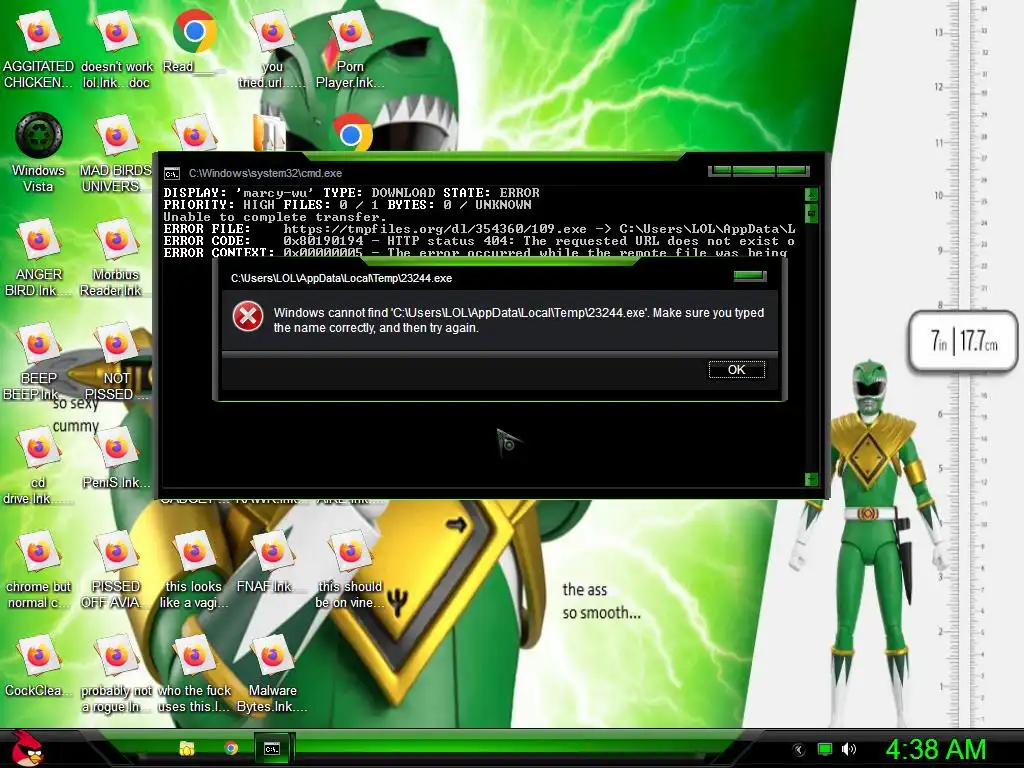
Task: Open File Explorer from the taskbar
Action: [187, 748]
